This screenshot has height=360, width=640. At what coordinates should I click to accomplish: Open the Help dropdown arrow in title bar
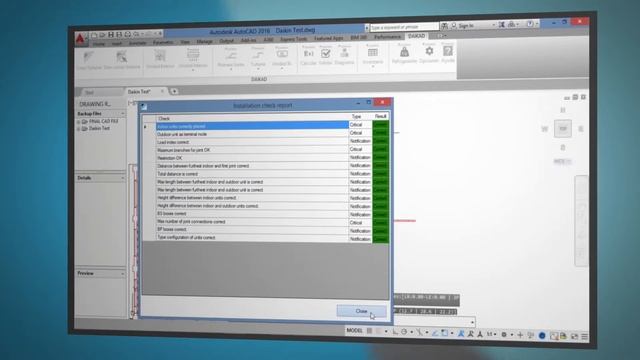[x=536, y=24]
